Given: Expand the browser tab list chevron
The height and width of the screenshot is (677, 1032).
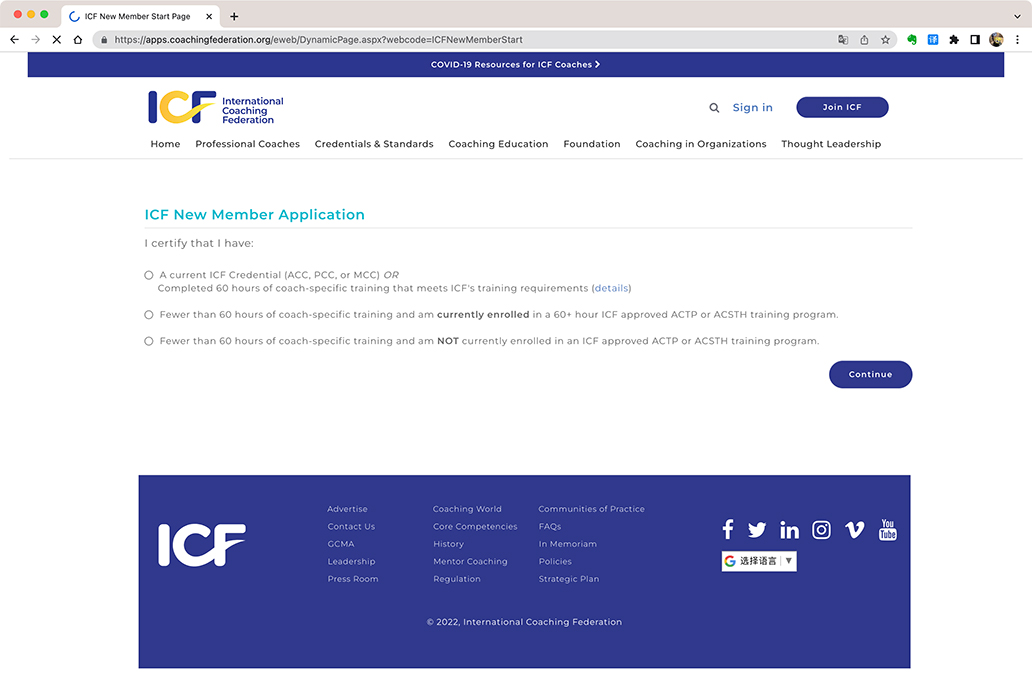Looking at the screenshot, I should 1017,16.
